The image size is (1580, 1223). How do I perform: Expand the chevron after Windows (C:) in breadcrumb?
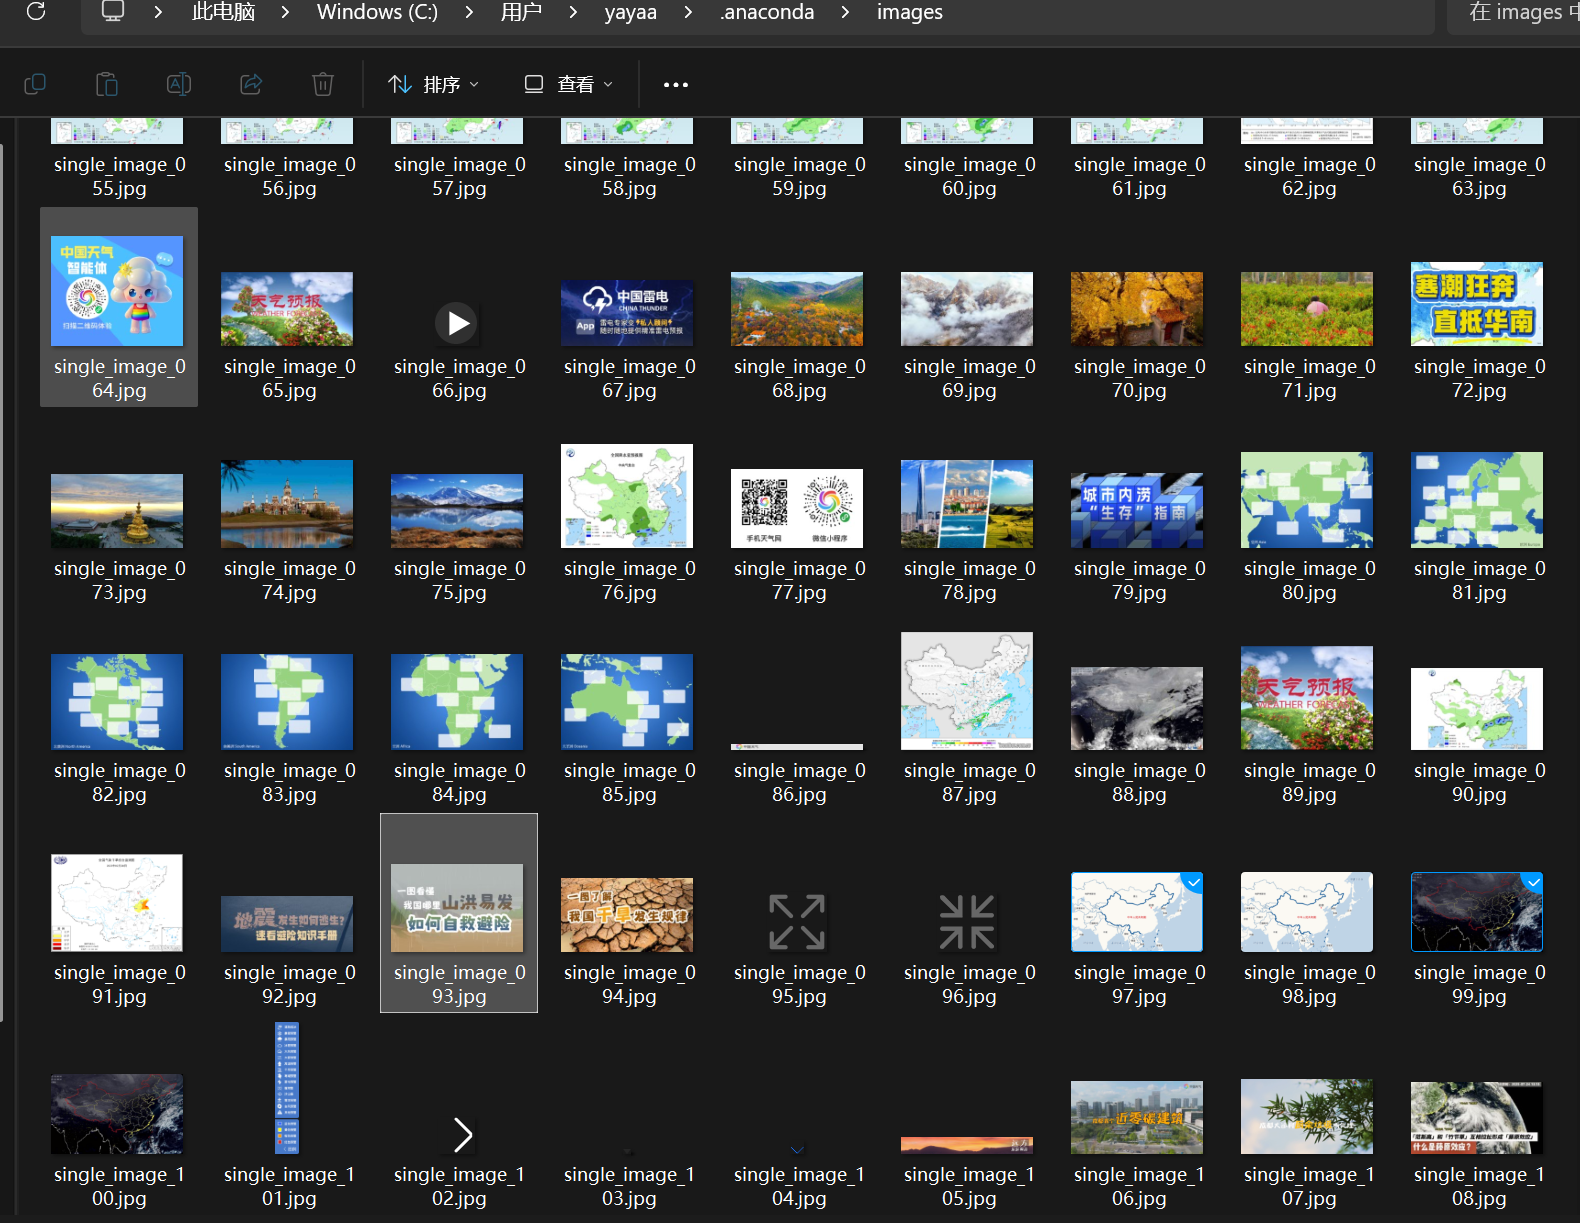pyautogui.click(x=469, y=12)
